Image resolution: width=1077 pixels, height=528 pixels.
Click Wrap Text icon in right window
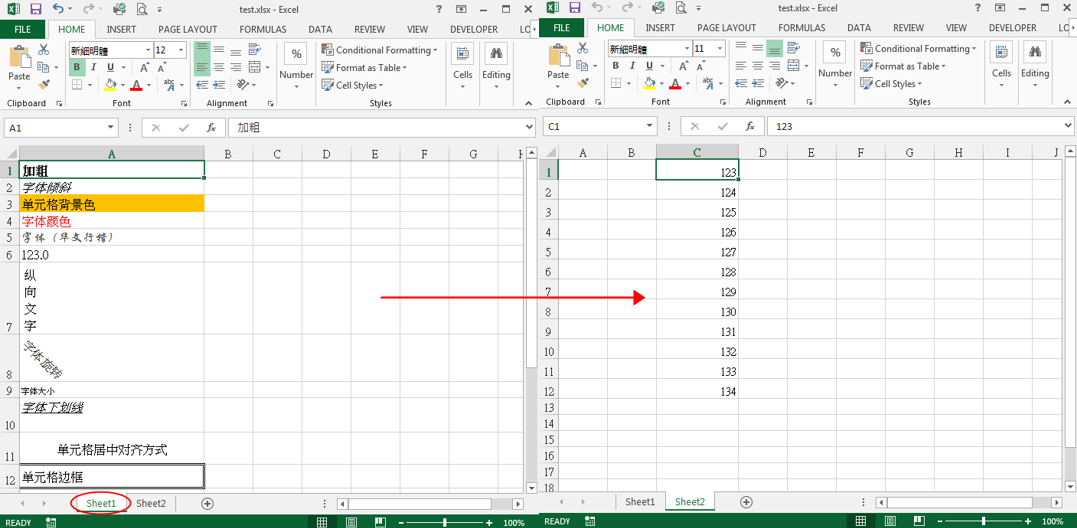tap(793, 49)
